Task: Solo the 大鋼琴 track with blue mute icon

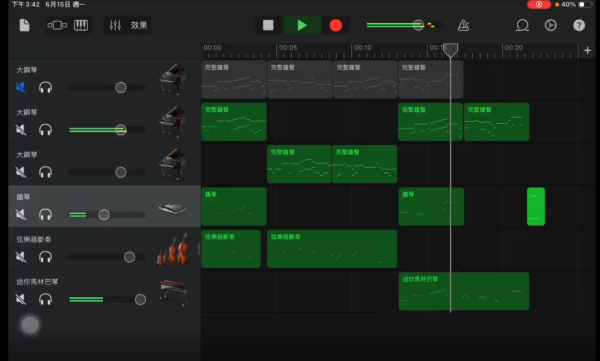Action: [45, 88]
